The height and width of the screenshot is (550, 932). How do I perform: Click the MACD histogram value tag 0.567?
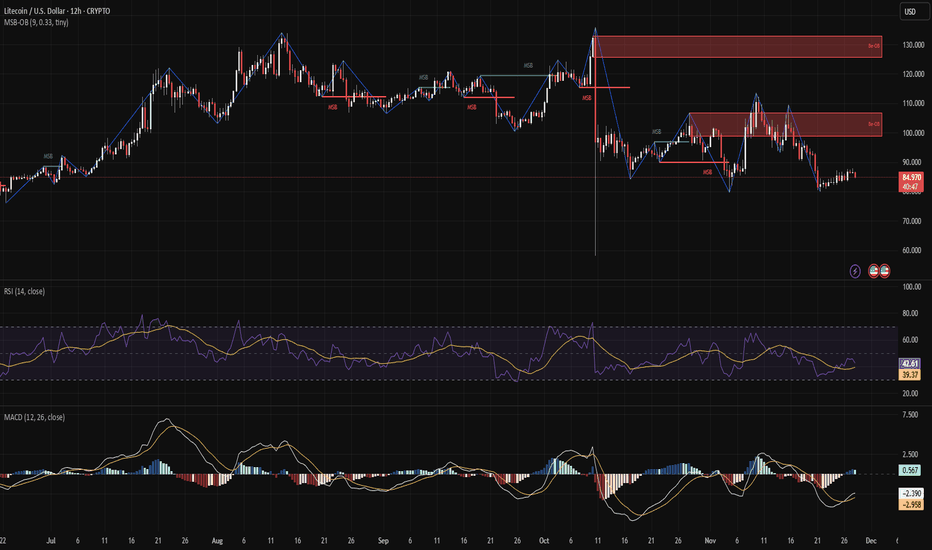point(910,470)
